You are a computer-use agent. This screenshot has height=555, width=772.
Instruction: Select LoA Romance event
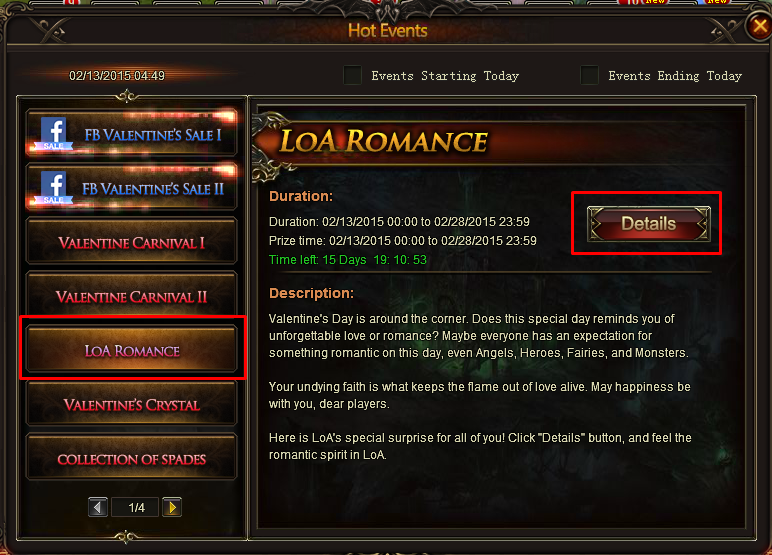tap(131, 350)
